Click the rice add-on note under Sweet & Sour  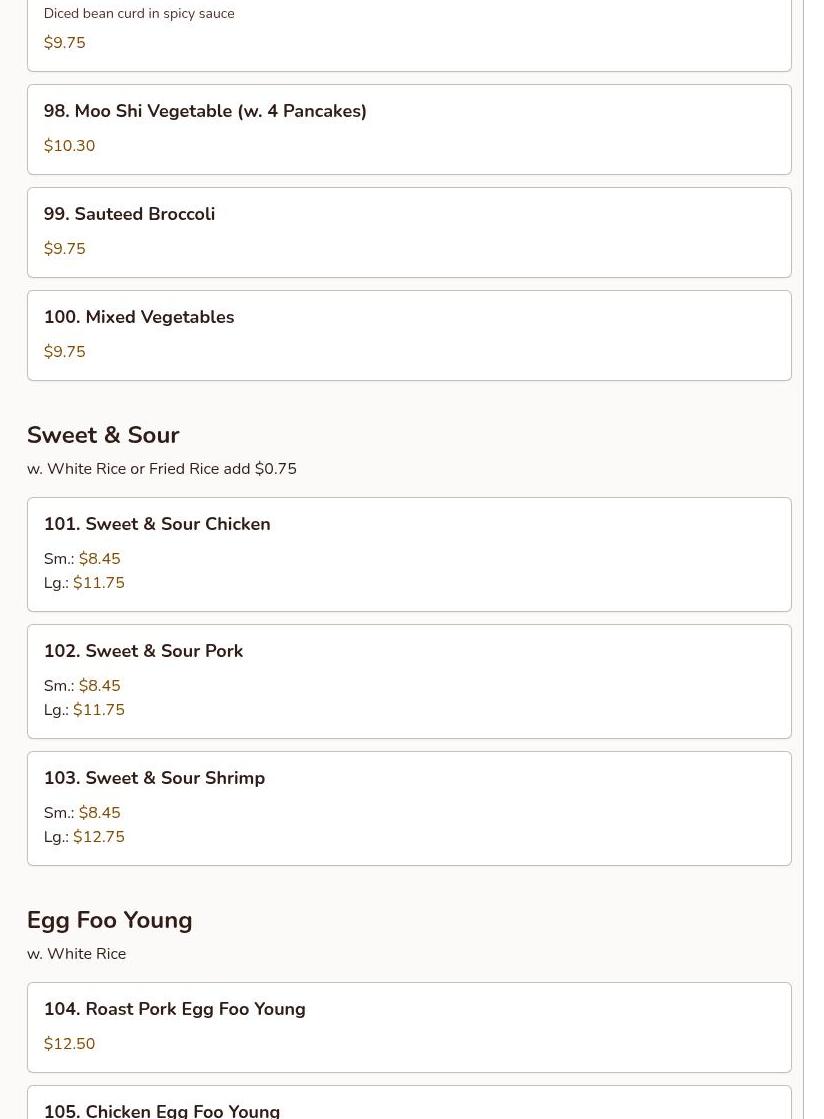[162, 469]
